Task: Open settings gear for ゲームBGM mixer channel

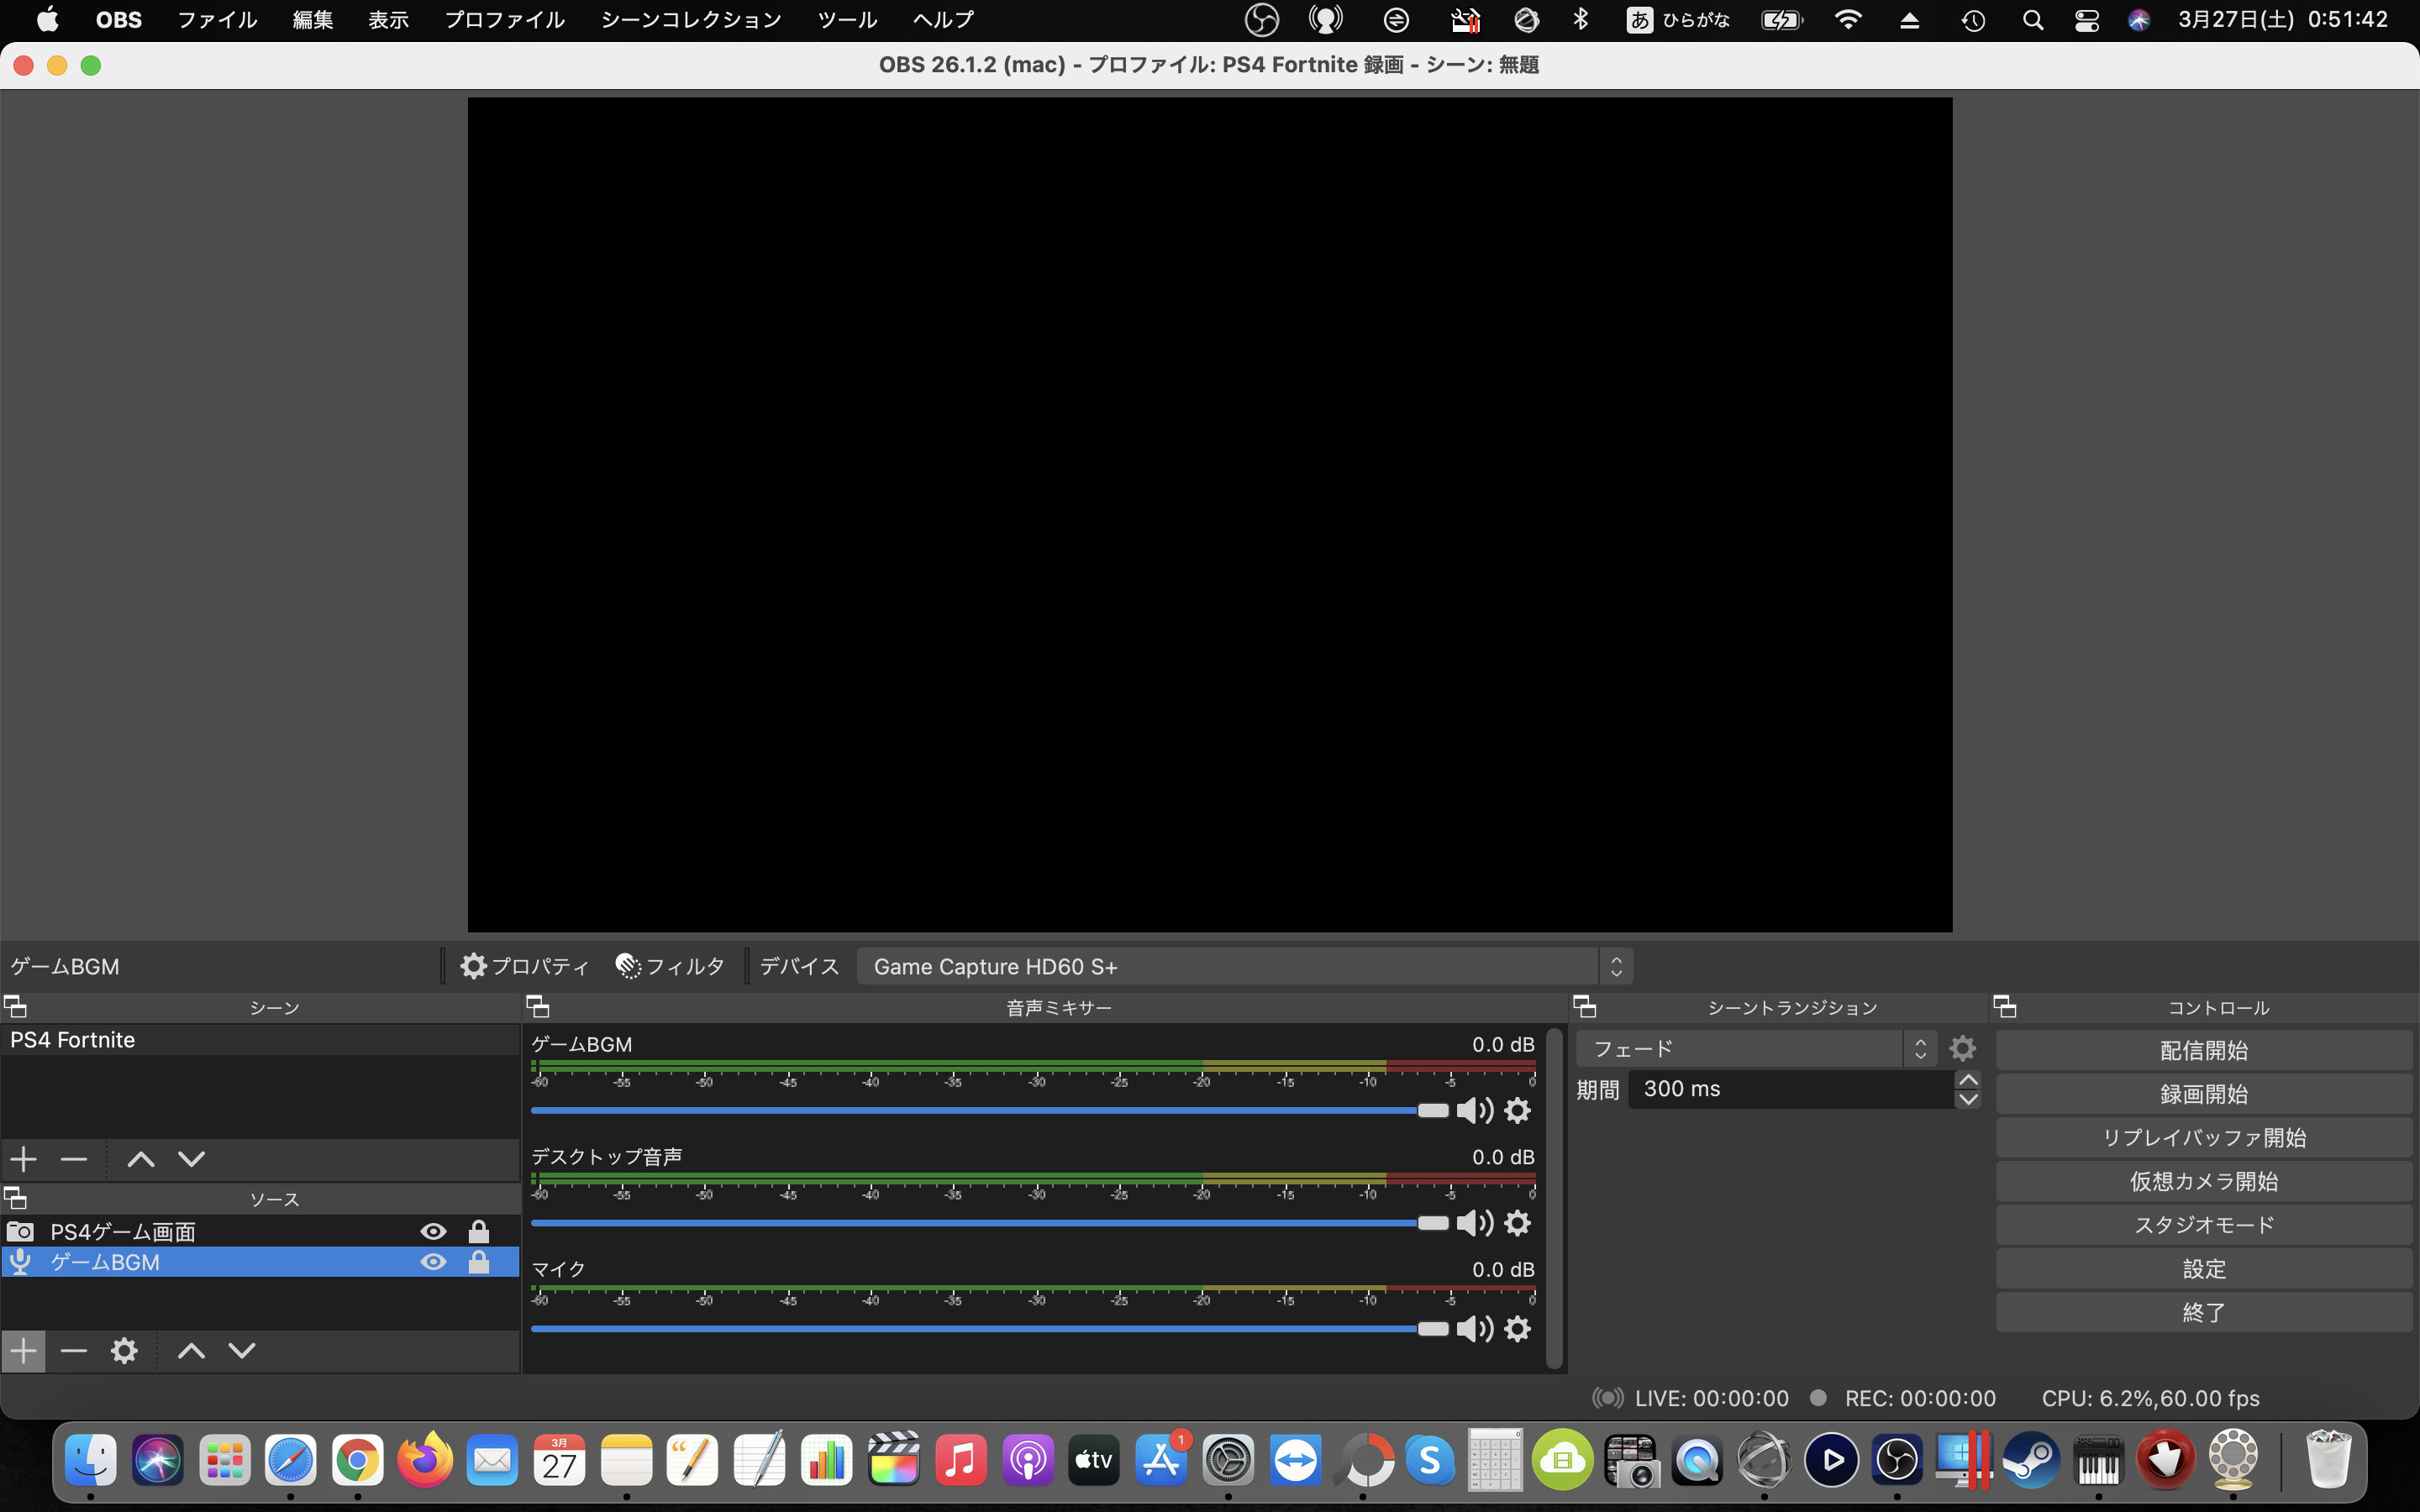Action: [x=1518, y=1110]
